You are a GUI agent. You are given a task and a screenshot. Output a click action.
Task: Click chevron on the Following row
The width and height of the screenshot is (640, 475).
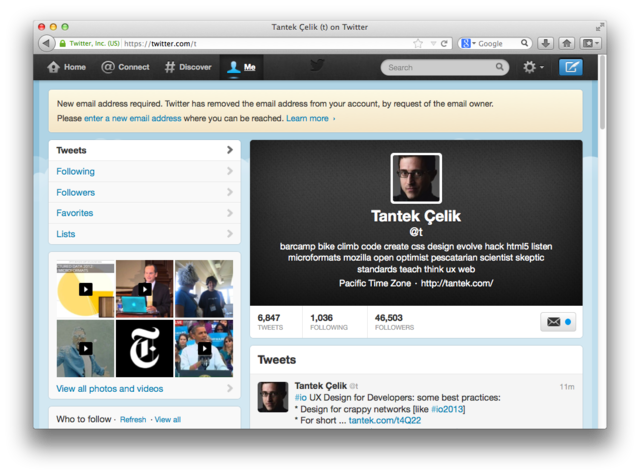point(230,171)
